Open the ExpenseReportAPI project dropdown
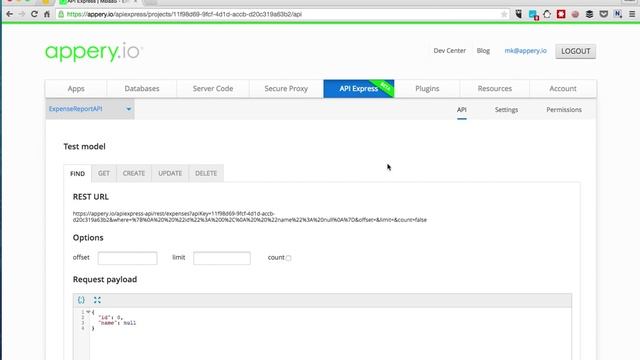 coord(90,109)
